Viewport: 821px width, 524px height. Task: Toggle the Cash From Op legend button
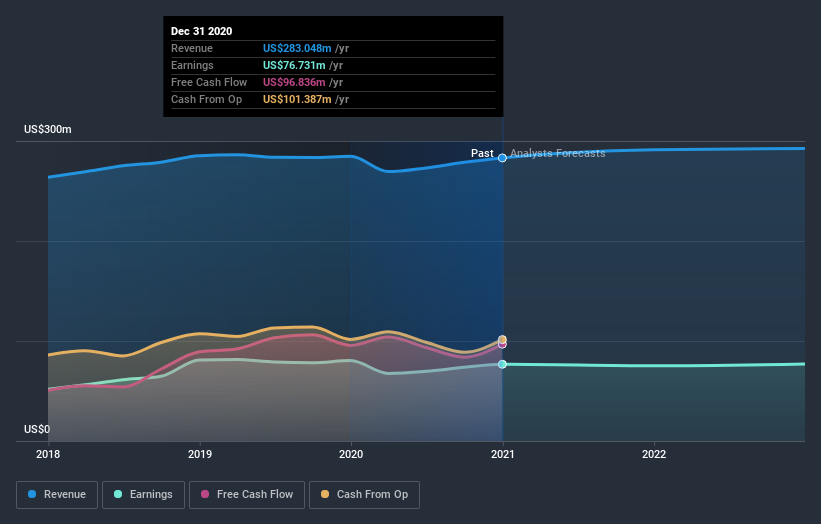coord(364,495)
